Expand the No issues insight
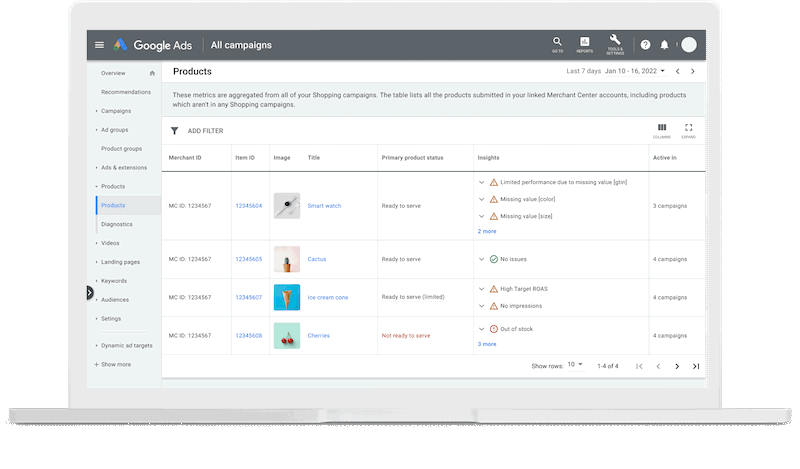Image resolution: width=800 pixels, height=469 pixels. pyautogui.click(x=481, y=259)
